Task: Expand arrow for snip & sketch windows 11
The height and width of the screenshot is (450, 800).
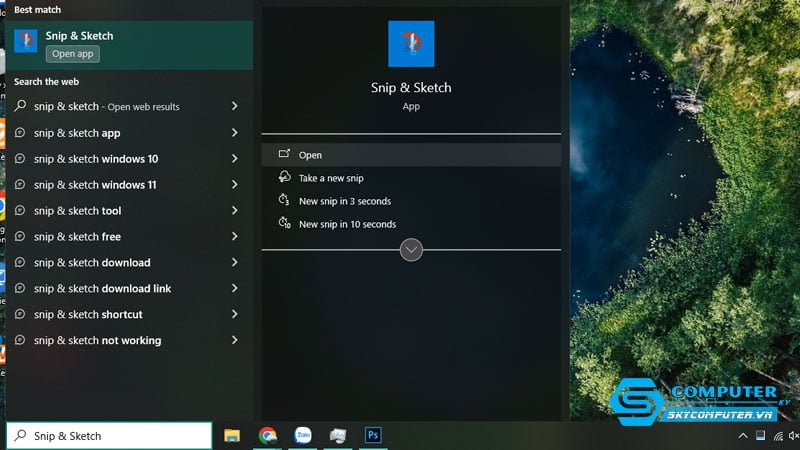Action: 235,185
